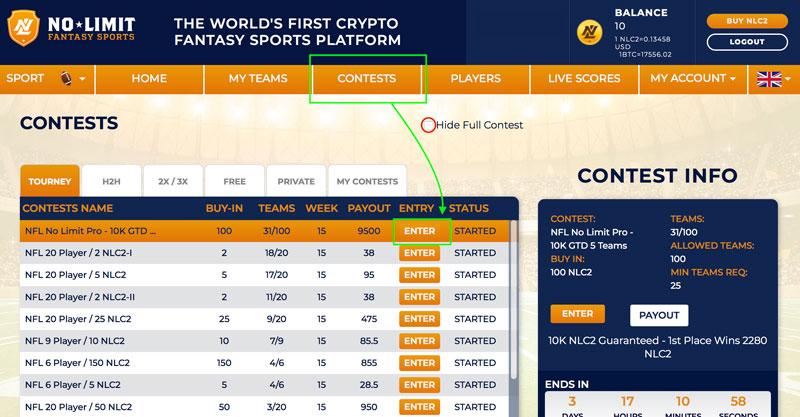Show the Free contests tab
This screenshot has width=800, height=417.
[234, 181]
